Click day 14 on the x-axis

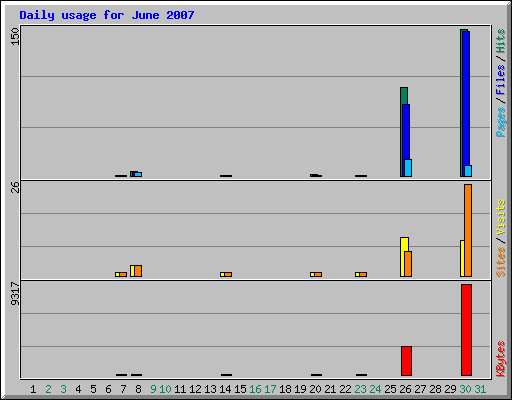click(x=225, y=389)
